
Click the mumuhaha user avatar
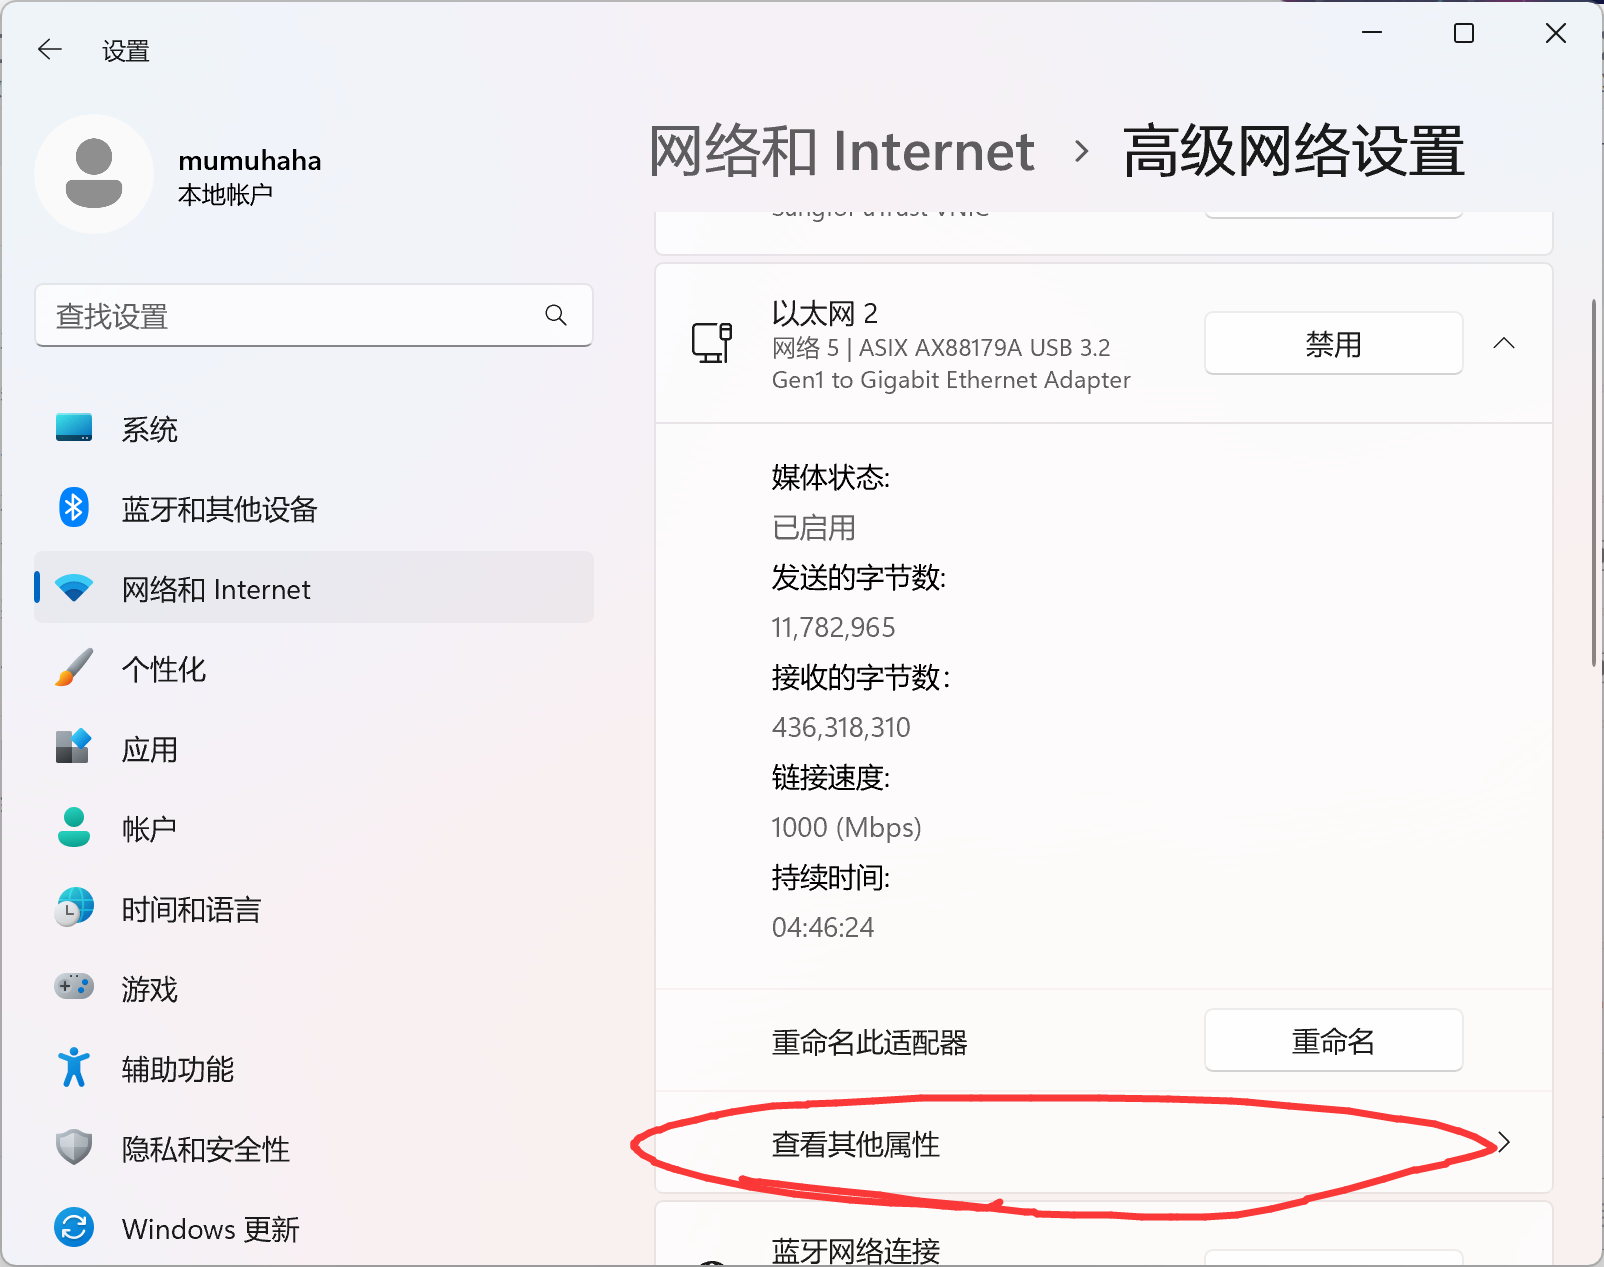coord(94,174)
